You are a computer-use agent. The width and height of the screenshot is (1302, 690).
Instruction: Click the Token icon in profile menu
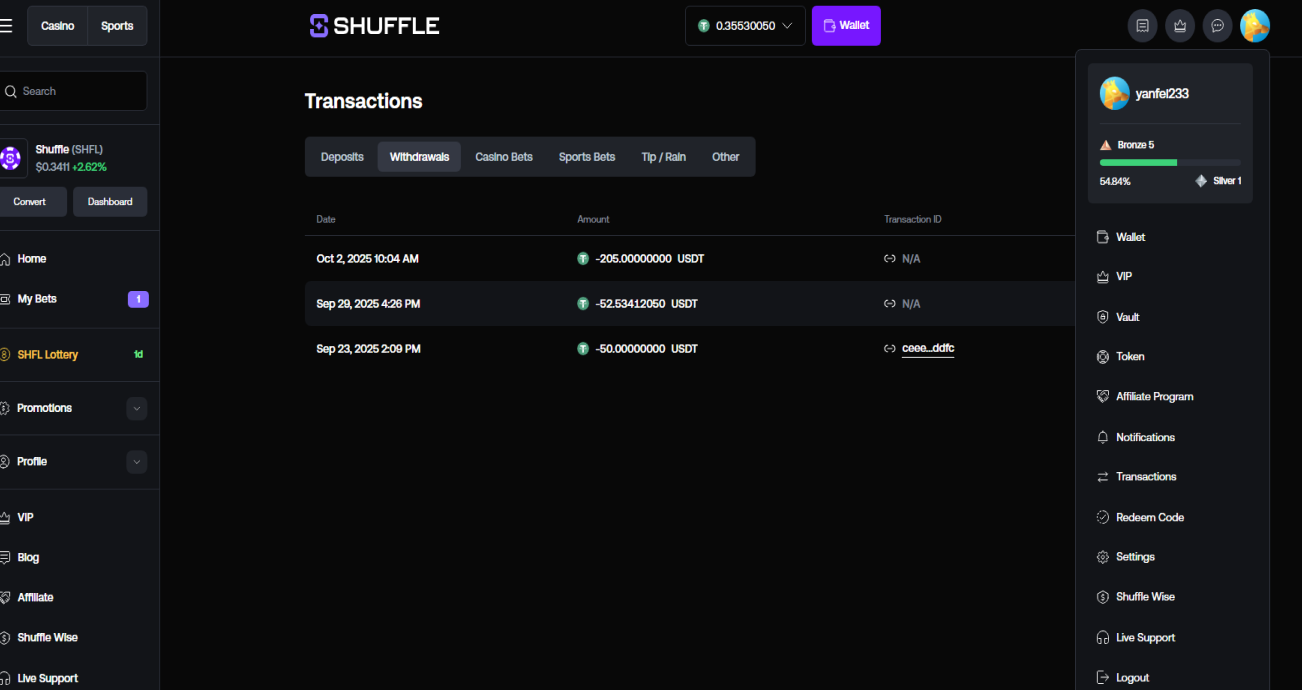pyautogui.click(x=1103, y=357)
